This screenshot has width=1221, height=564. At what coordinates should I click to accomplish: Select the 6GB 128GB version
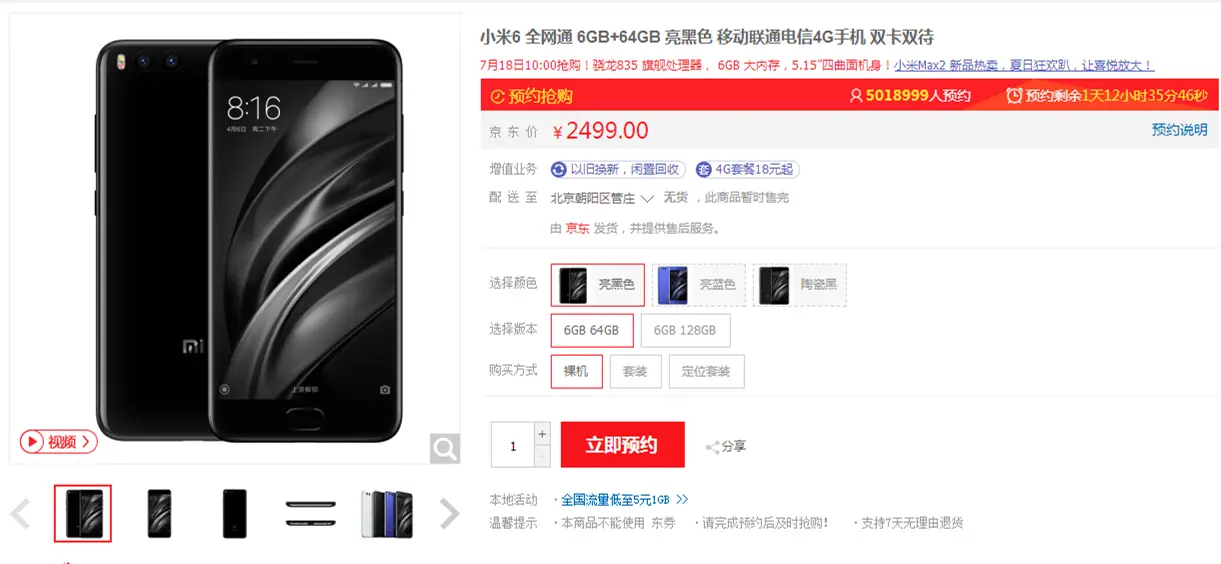coord(685,330)
